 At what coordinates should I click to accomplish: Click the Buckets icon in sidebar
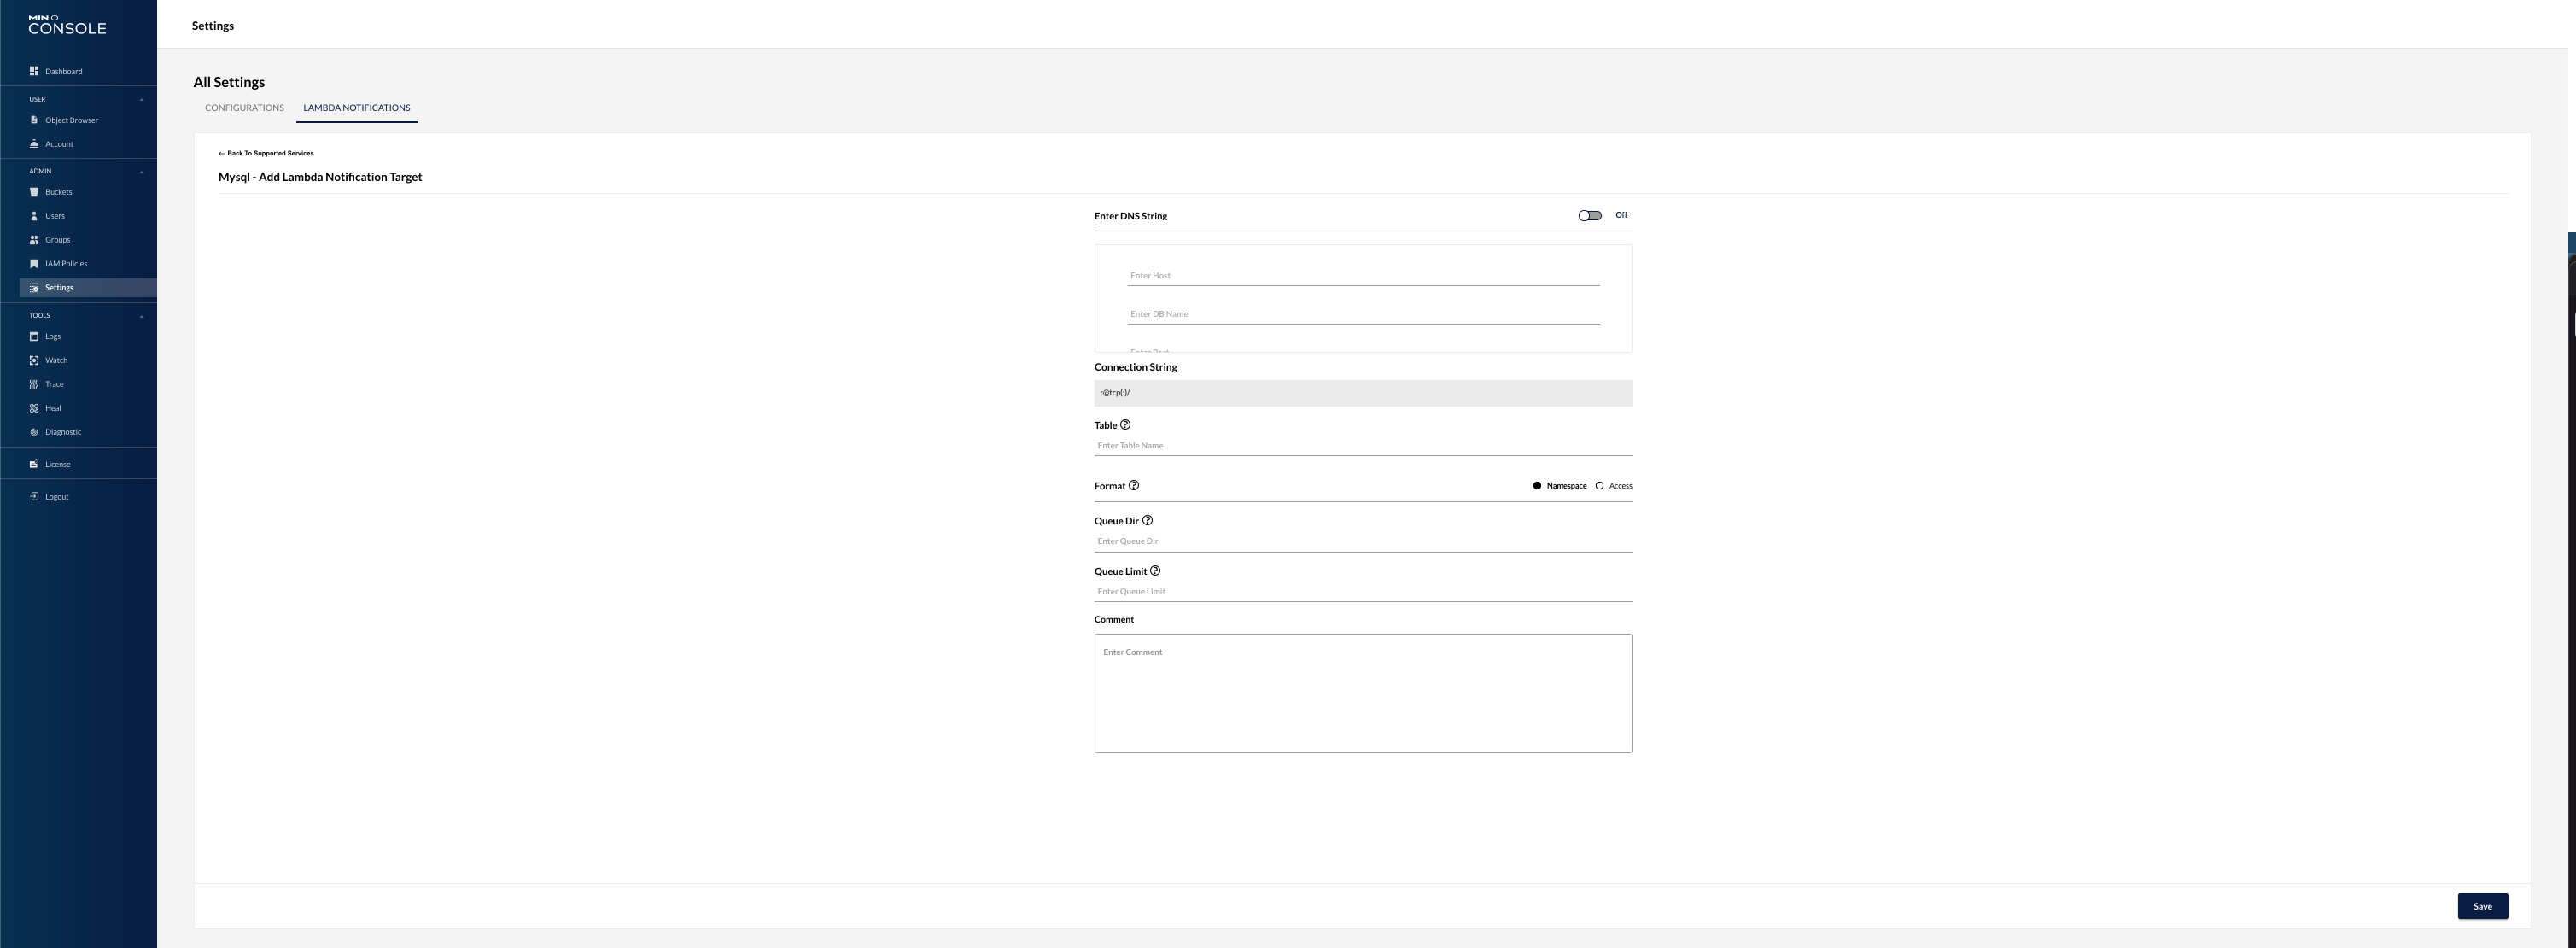pos(34,192)
